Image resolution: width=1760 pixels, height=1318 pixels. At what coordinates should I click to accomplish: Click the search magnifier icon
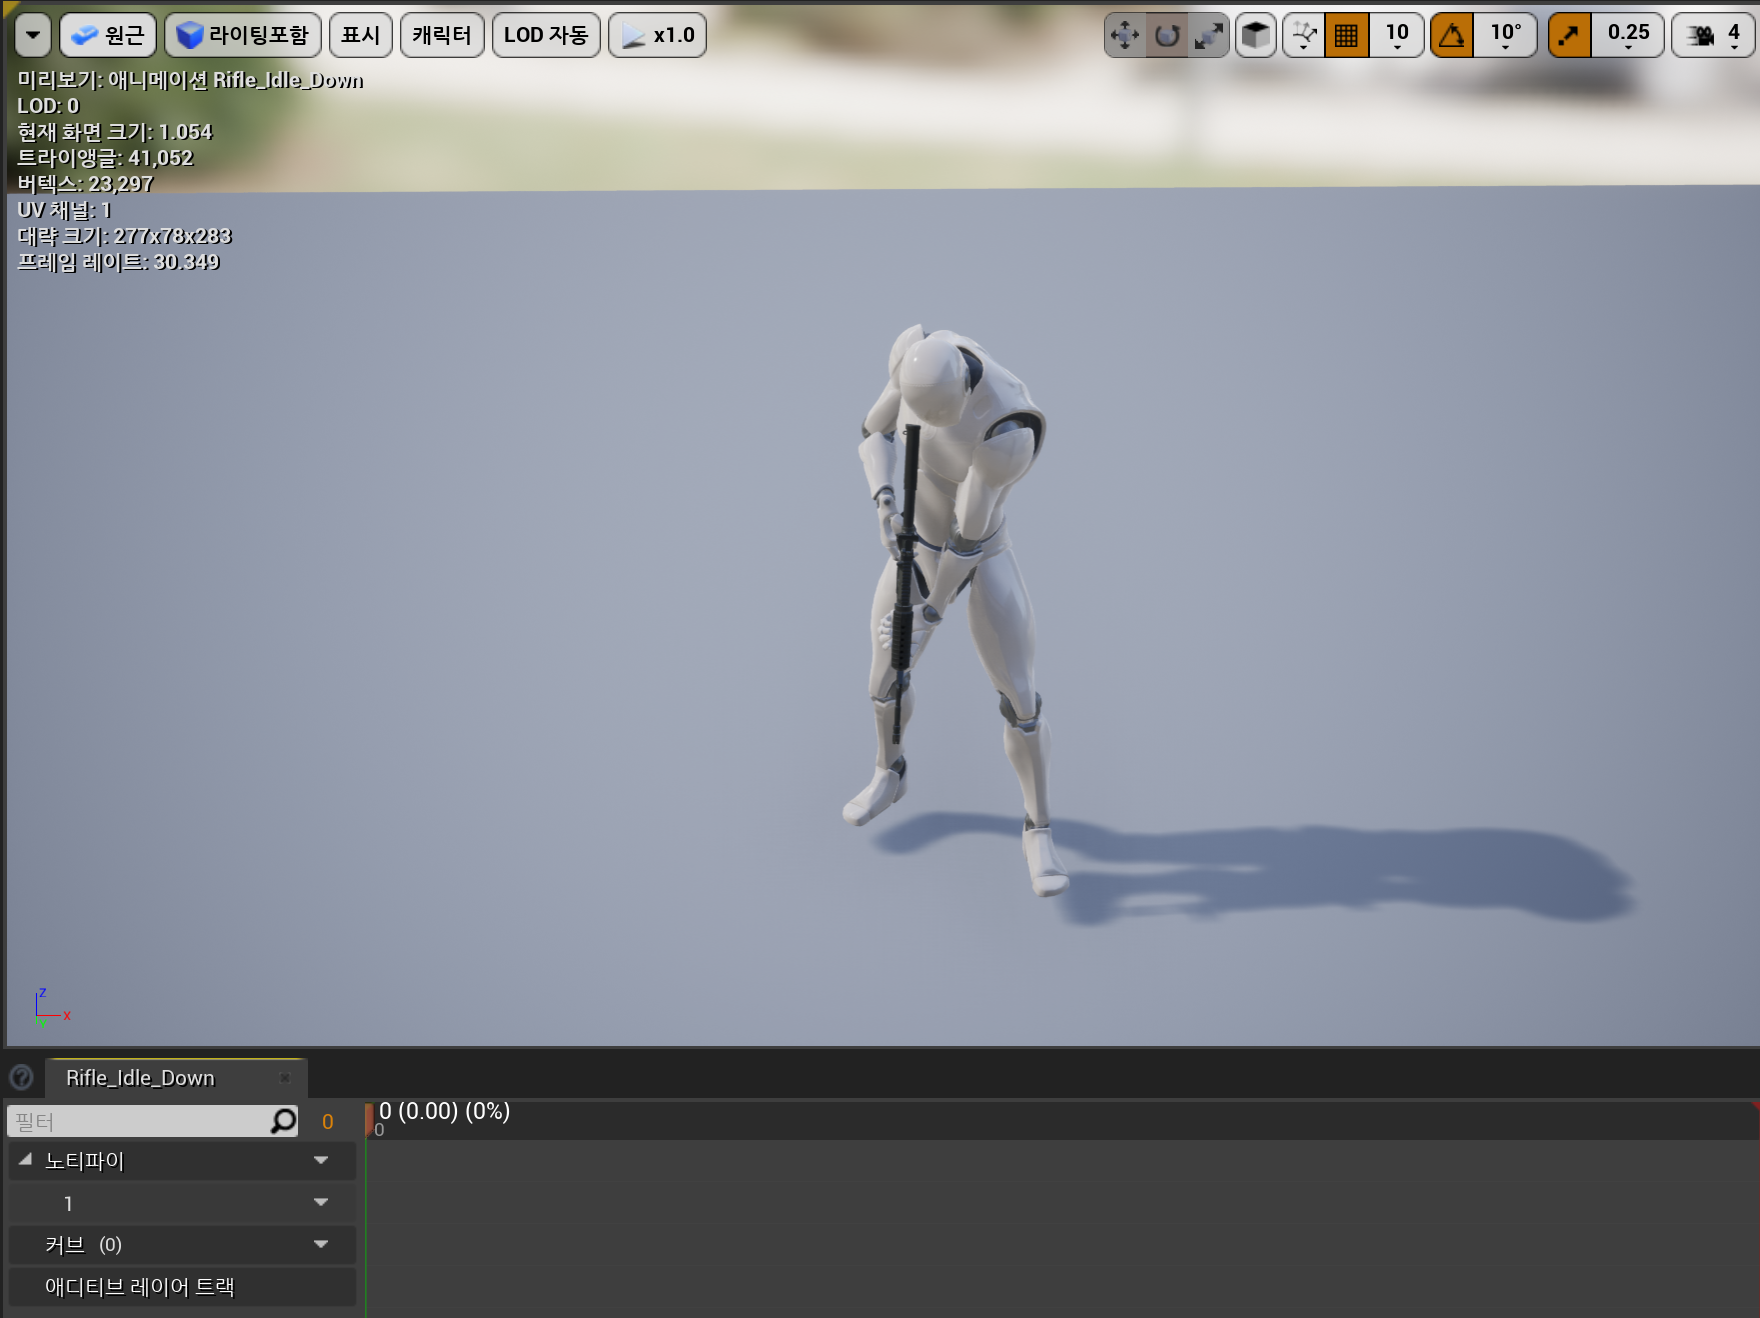click(x=283, y=1121)
